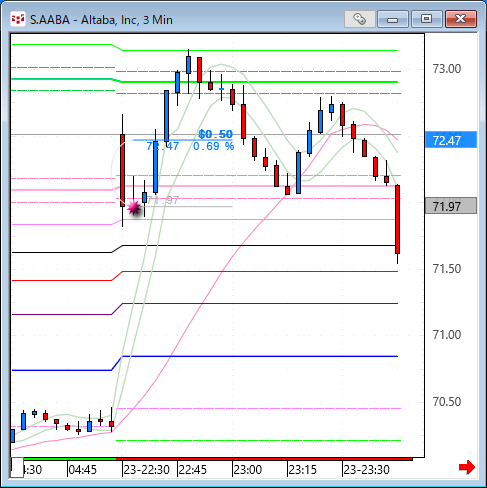Viewport: 487px width, 488px height.
Task: Click the 0.69 % label on chart
Action: [x=214, y=146]
